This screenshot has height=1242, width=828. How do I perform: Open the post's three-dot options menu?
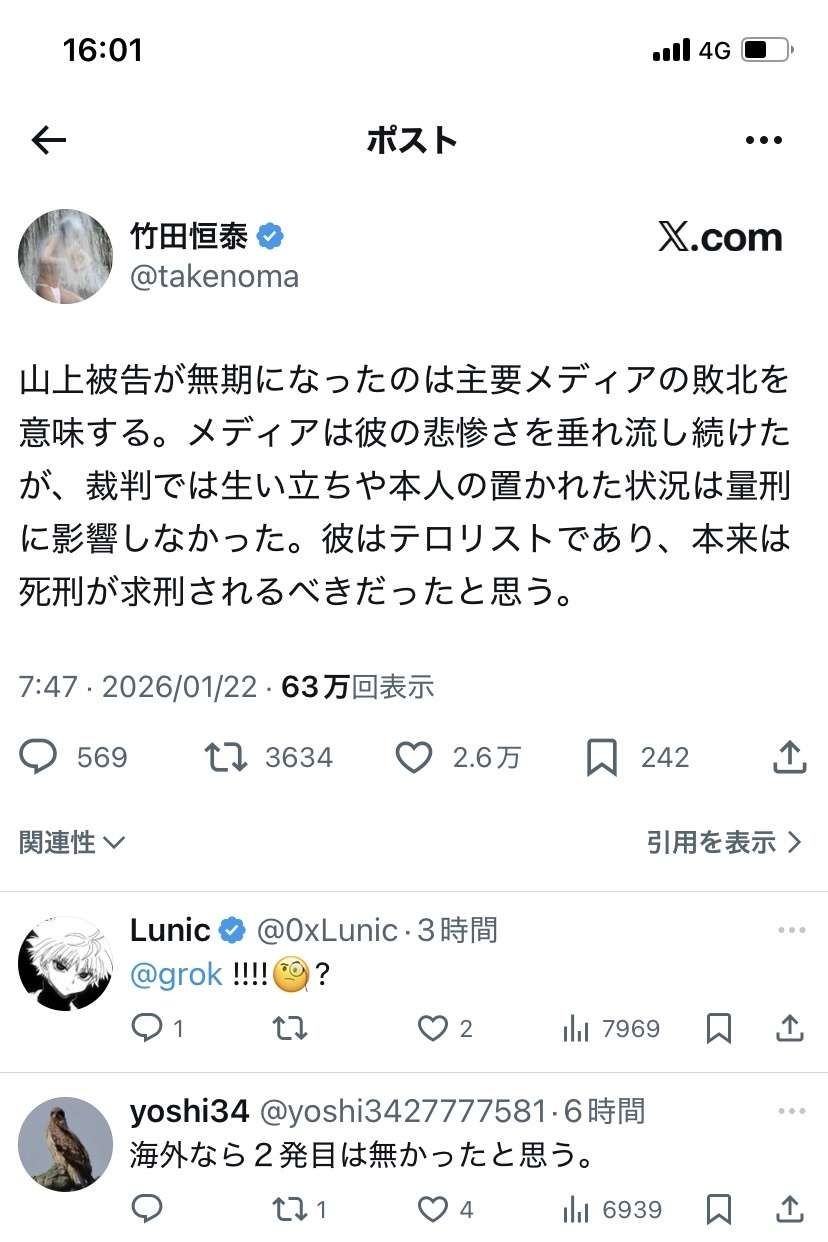(x=764, y=141)
